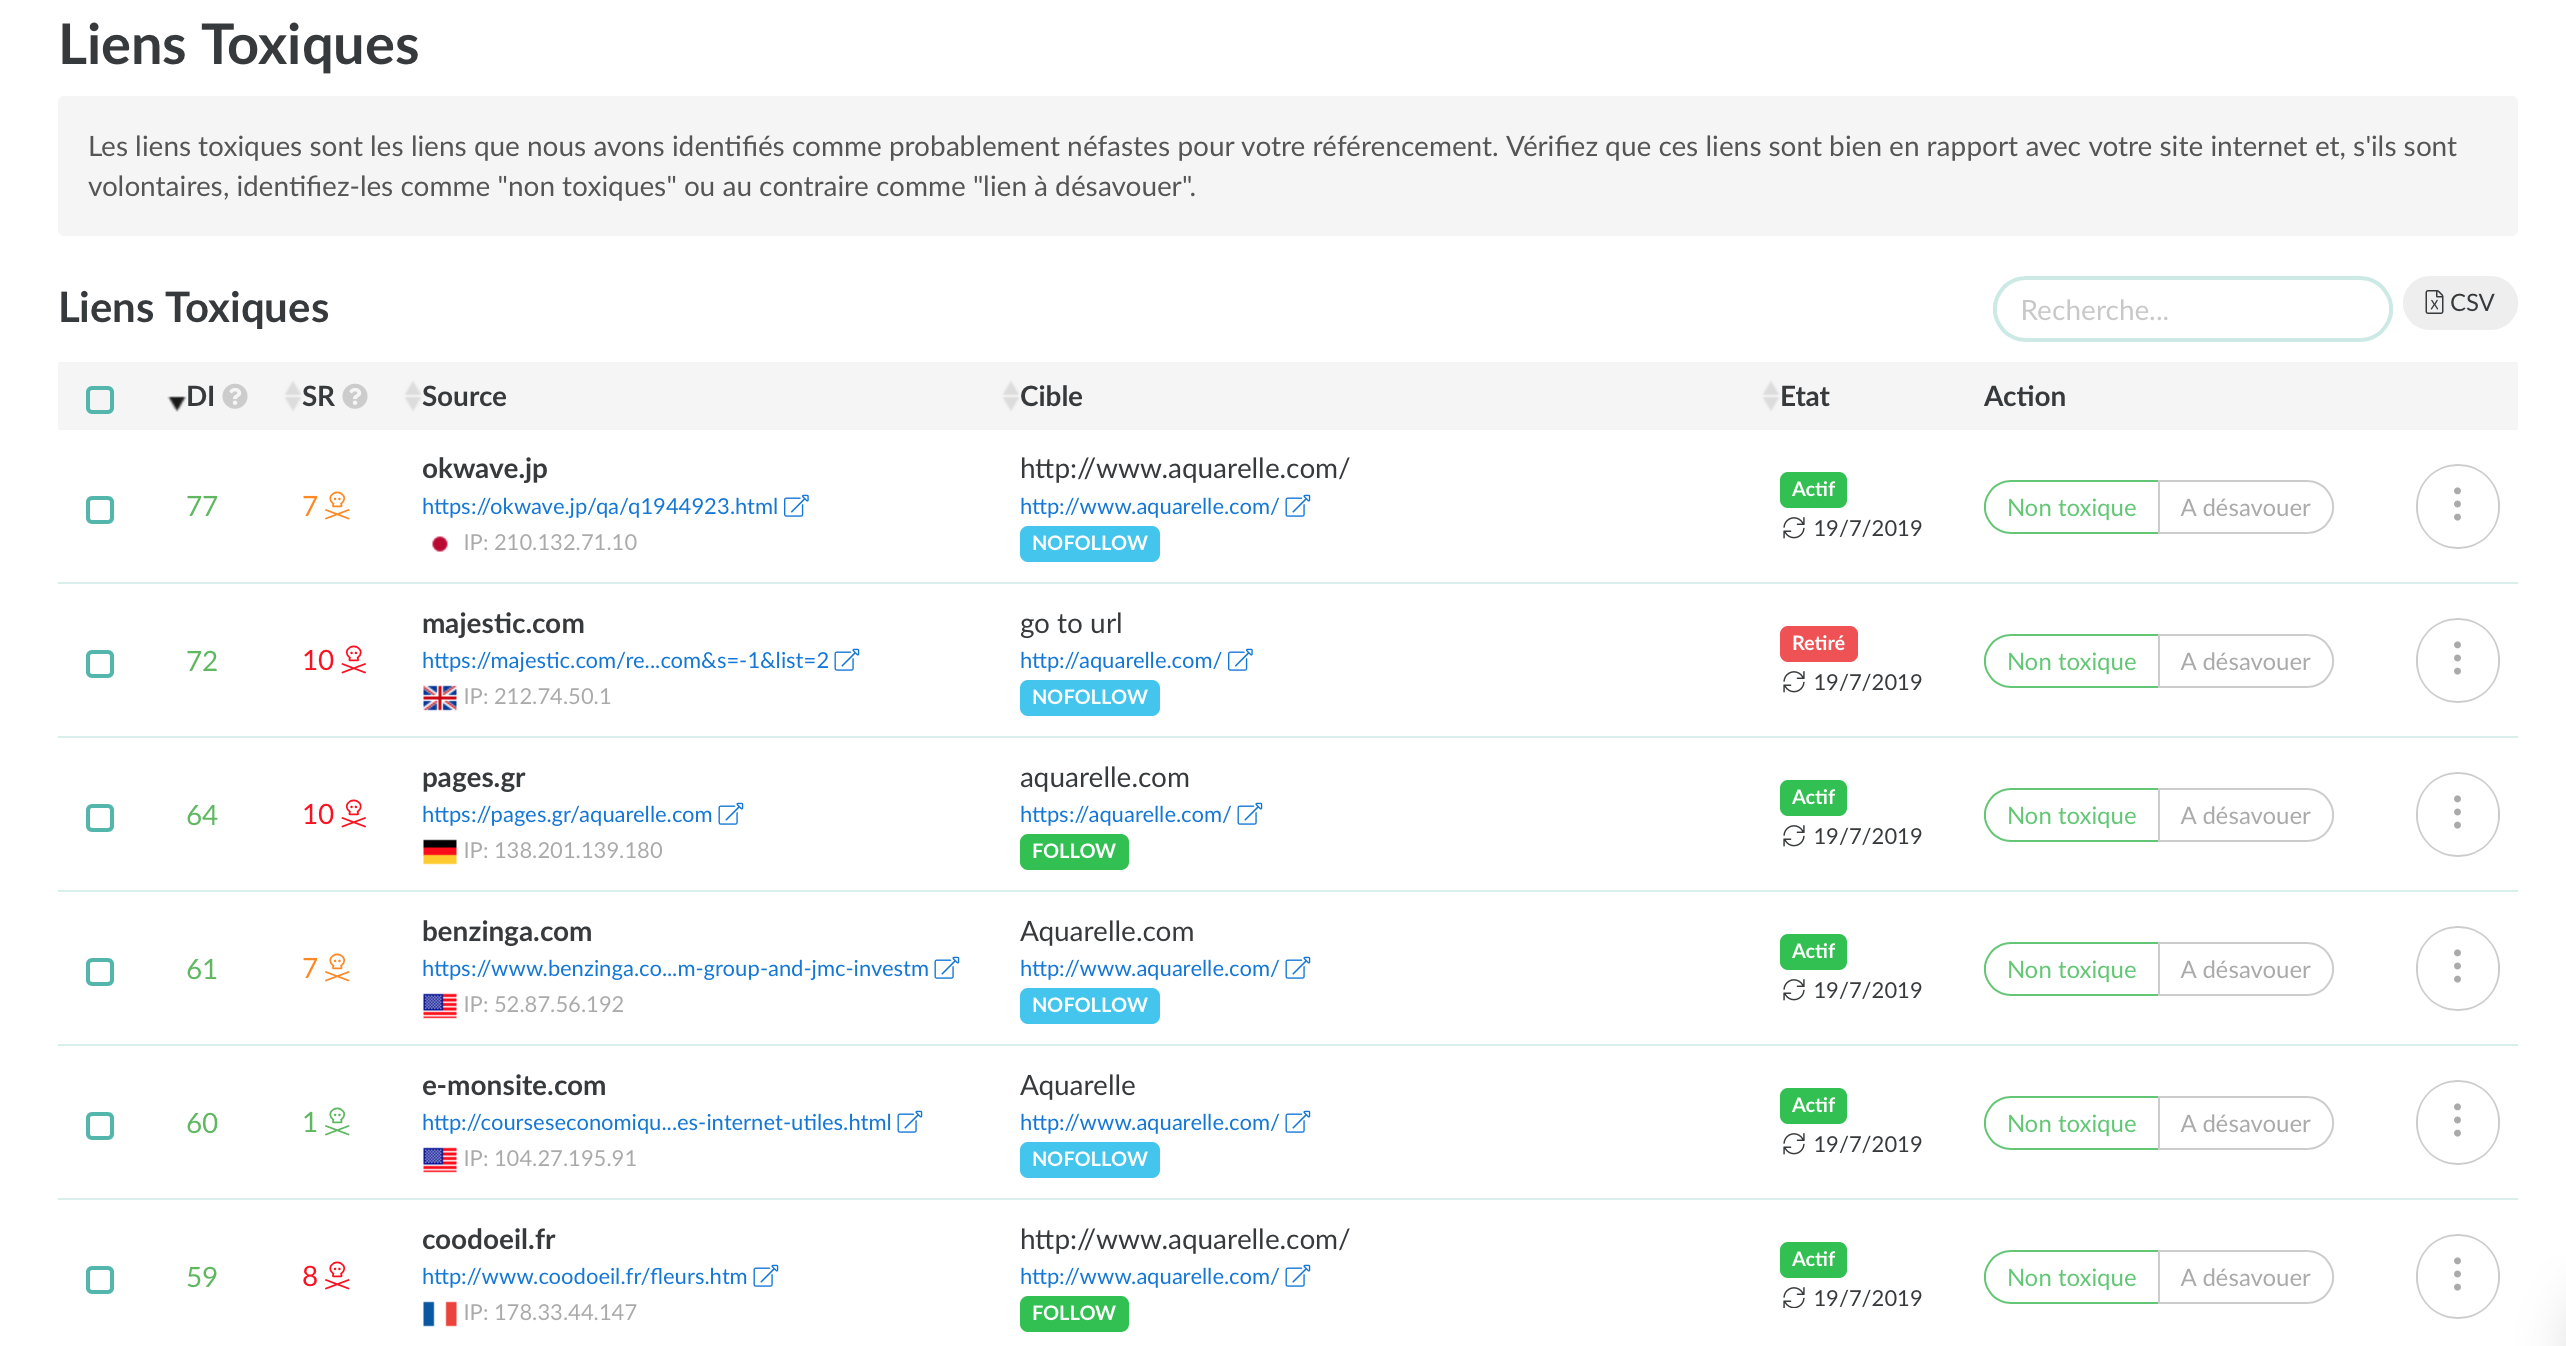This screenshot has width=2566, height=1346.
Task: Open external icon next to coodoeil.fr source URL
Action: coord(765,1277)
